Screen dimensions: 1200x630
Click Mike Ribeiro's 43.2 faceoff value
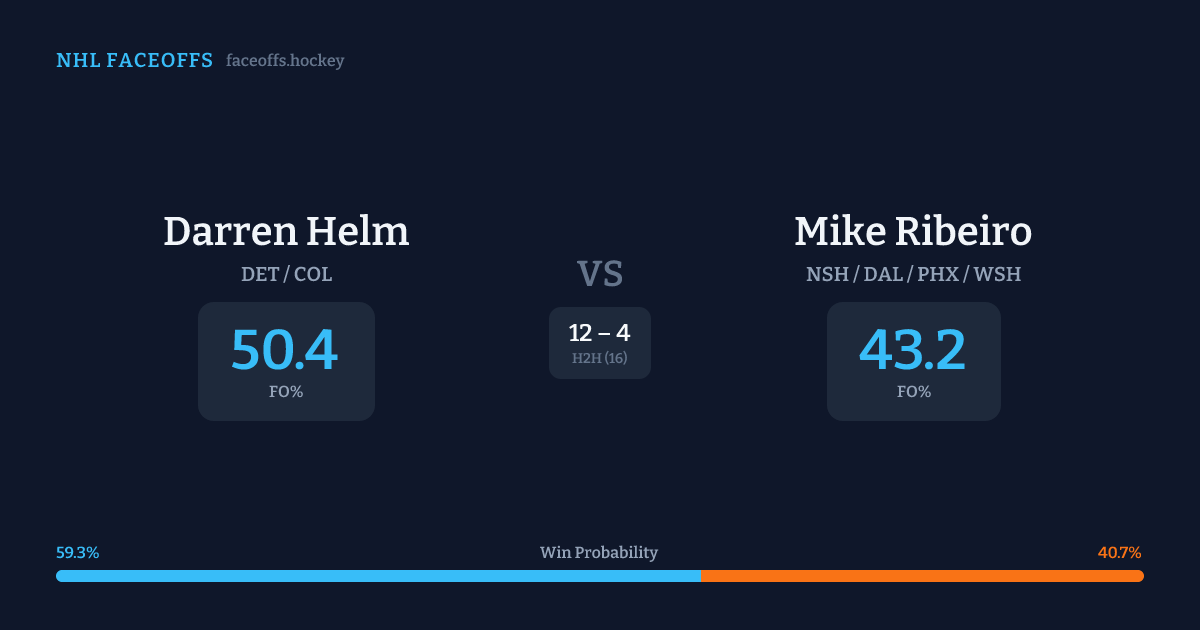[x=913, y=350]
